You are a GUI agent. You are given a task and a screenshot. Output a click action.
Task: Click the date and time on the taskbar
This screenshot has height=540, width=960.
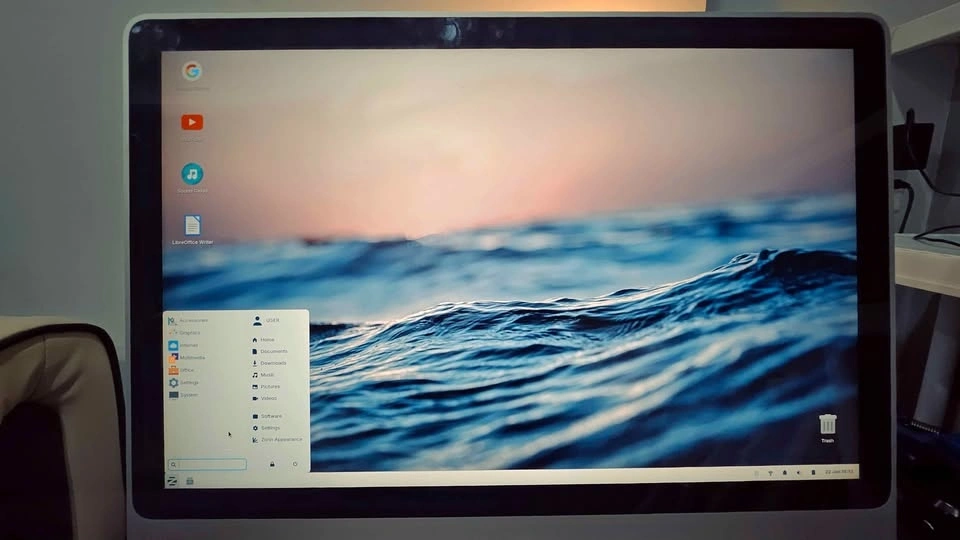tap(838, 472)
